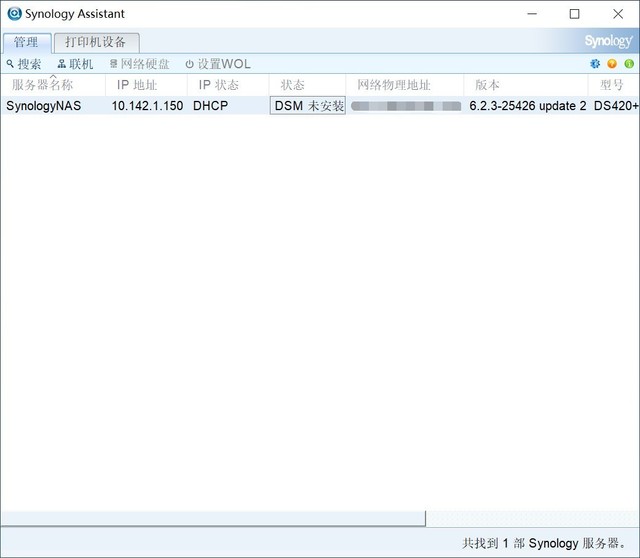
Task: Minimize the Synology Assistant window
Action: pyautogui.click(x=532, y=14)
